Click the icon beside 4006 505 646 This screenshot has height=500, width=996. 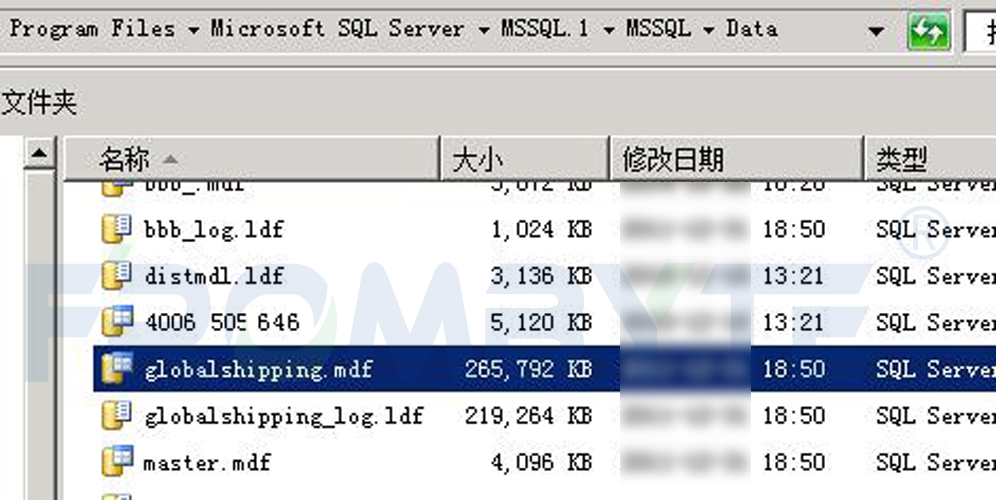tap(118, 321)
